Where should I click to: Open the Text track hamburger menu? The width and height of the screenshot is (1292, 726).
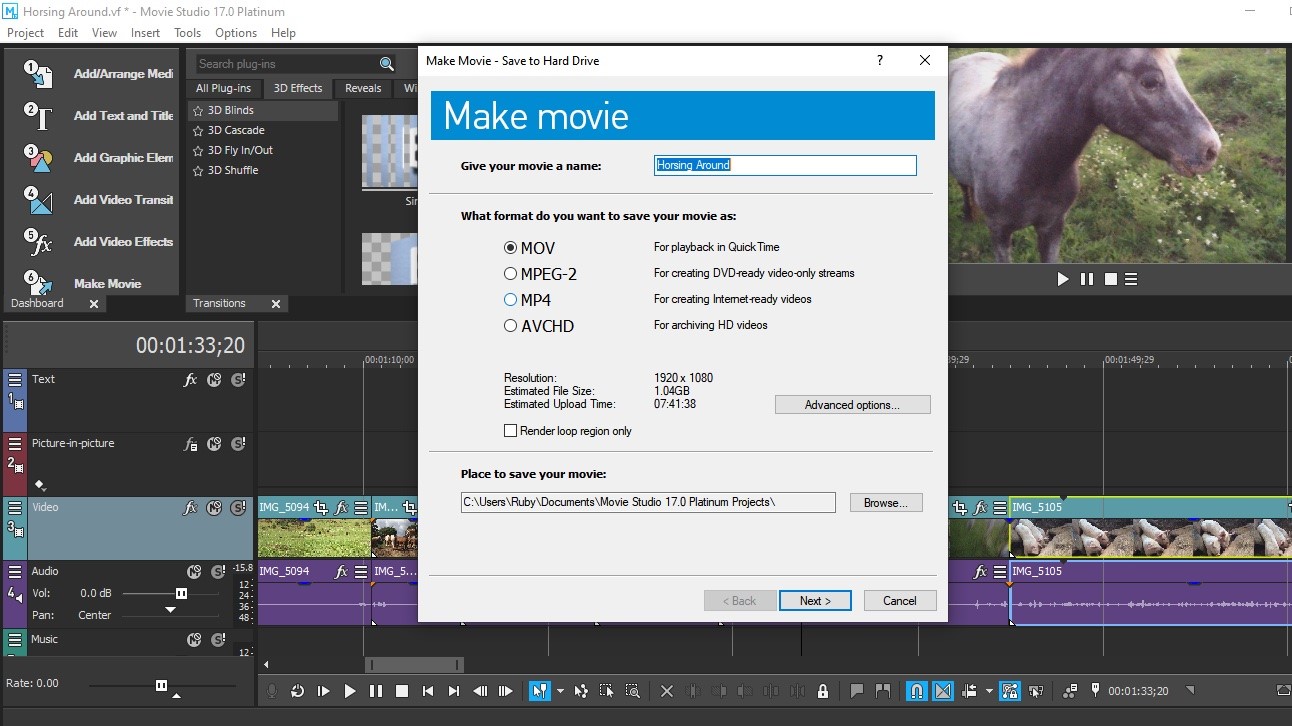[x=15, y=380]
